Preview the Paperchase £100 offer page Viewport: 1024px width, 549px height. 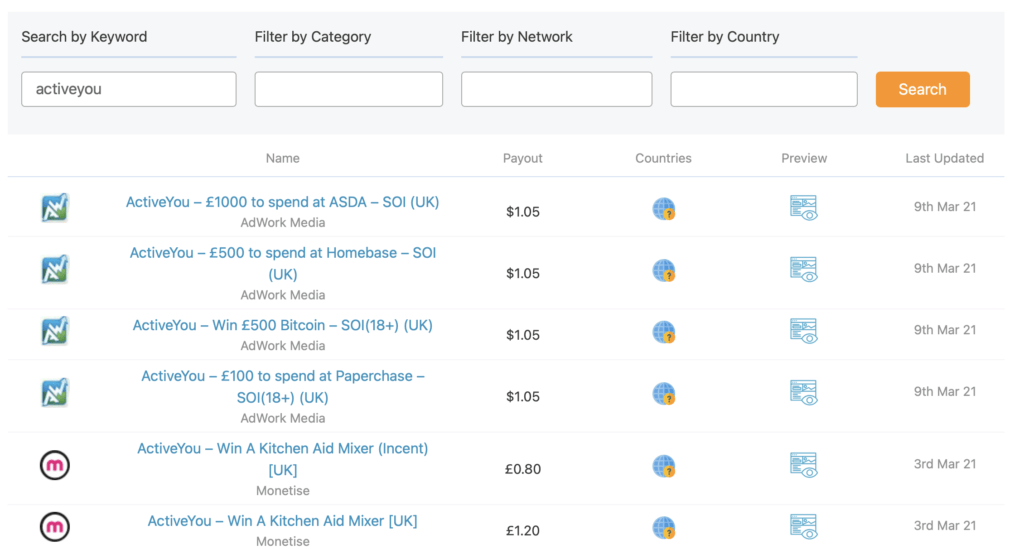point(804,392)
